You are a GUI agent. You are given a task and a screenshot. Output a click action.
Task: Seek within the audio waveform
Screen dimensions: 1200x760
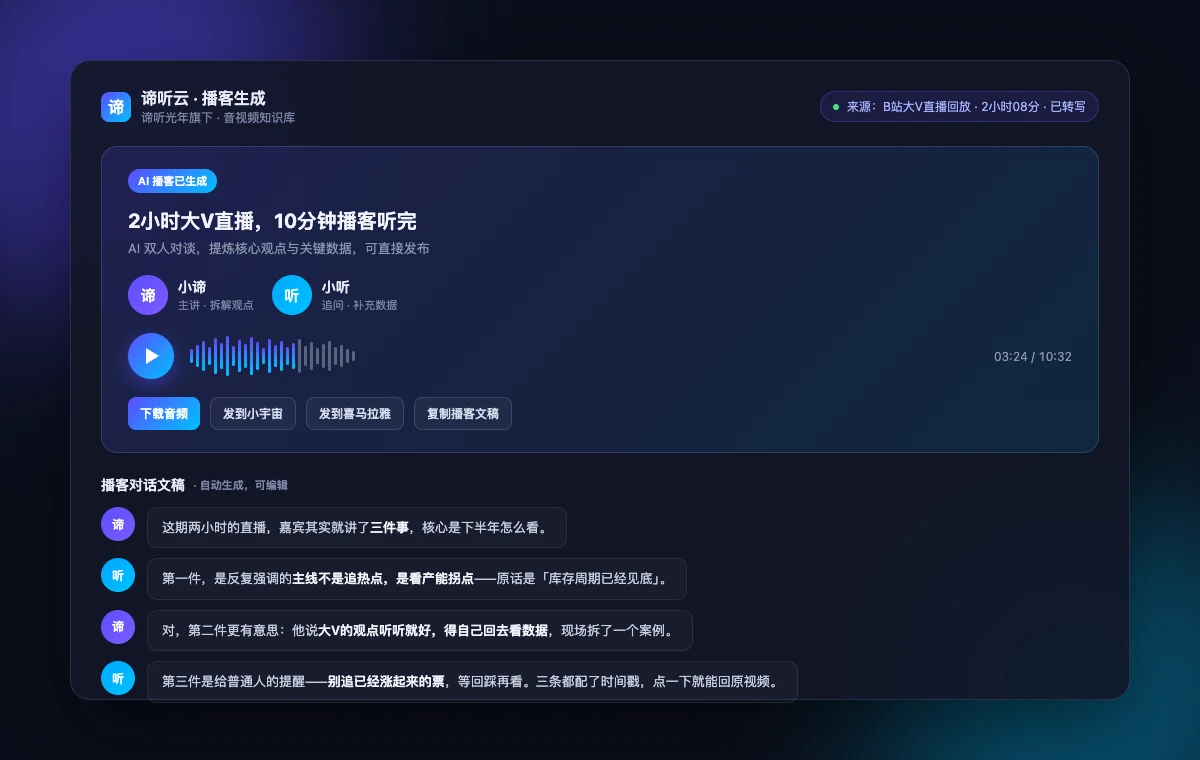coord(273,356)
